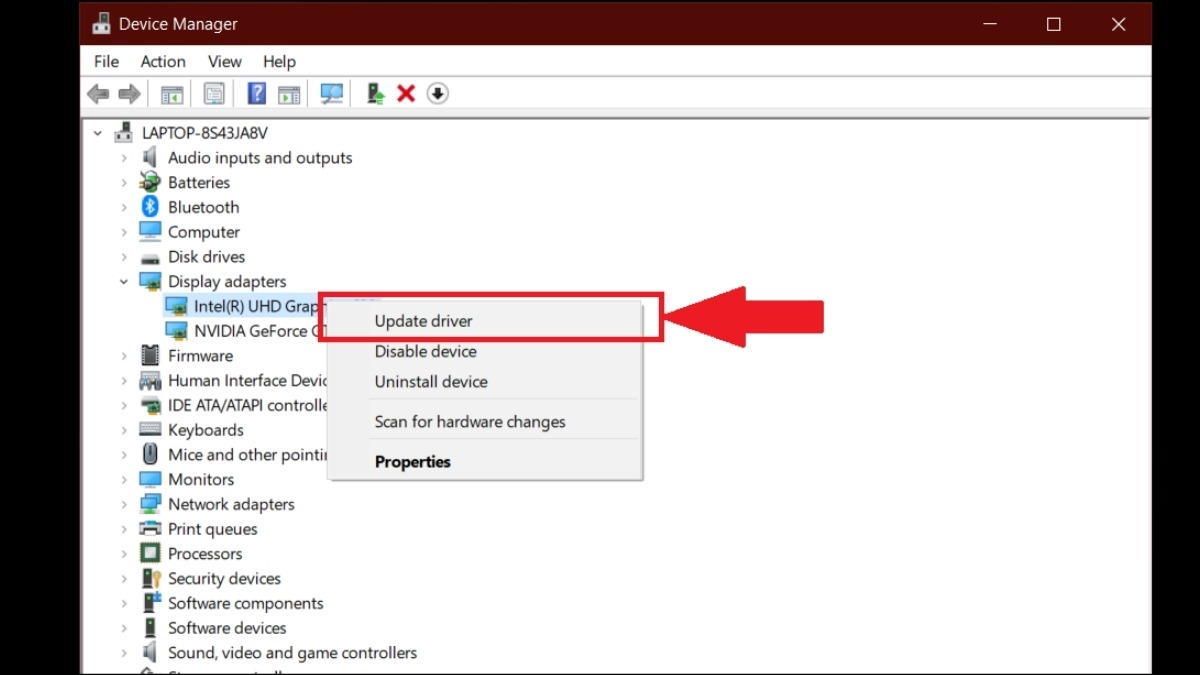This screenshot has height=675, width=1200.
Task: Click the Print queues printer icon
Action: pos(150,529)
